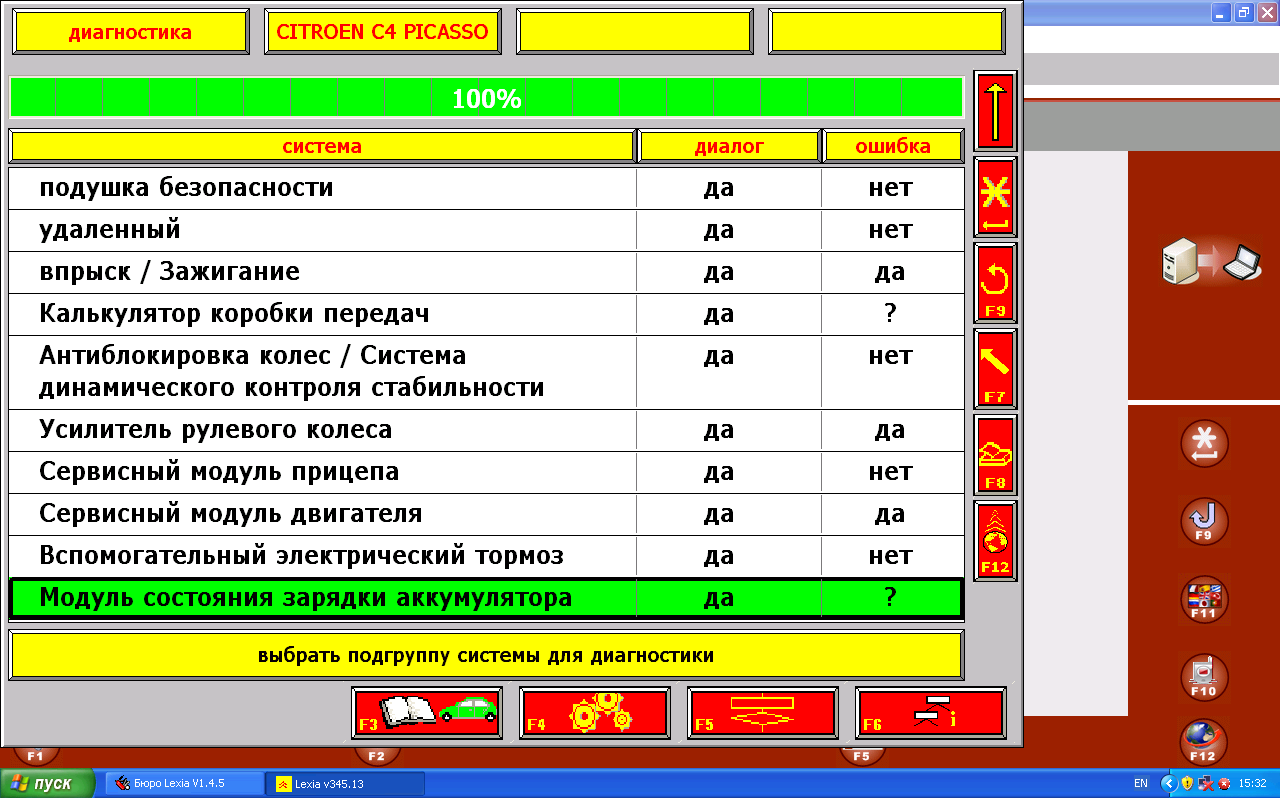Open F3 book and car documentation
Image resolution: width=1280 pixels, height=798 pixels.
(427, 713)
